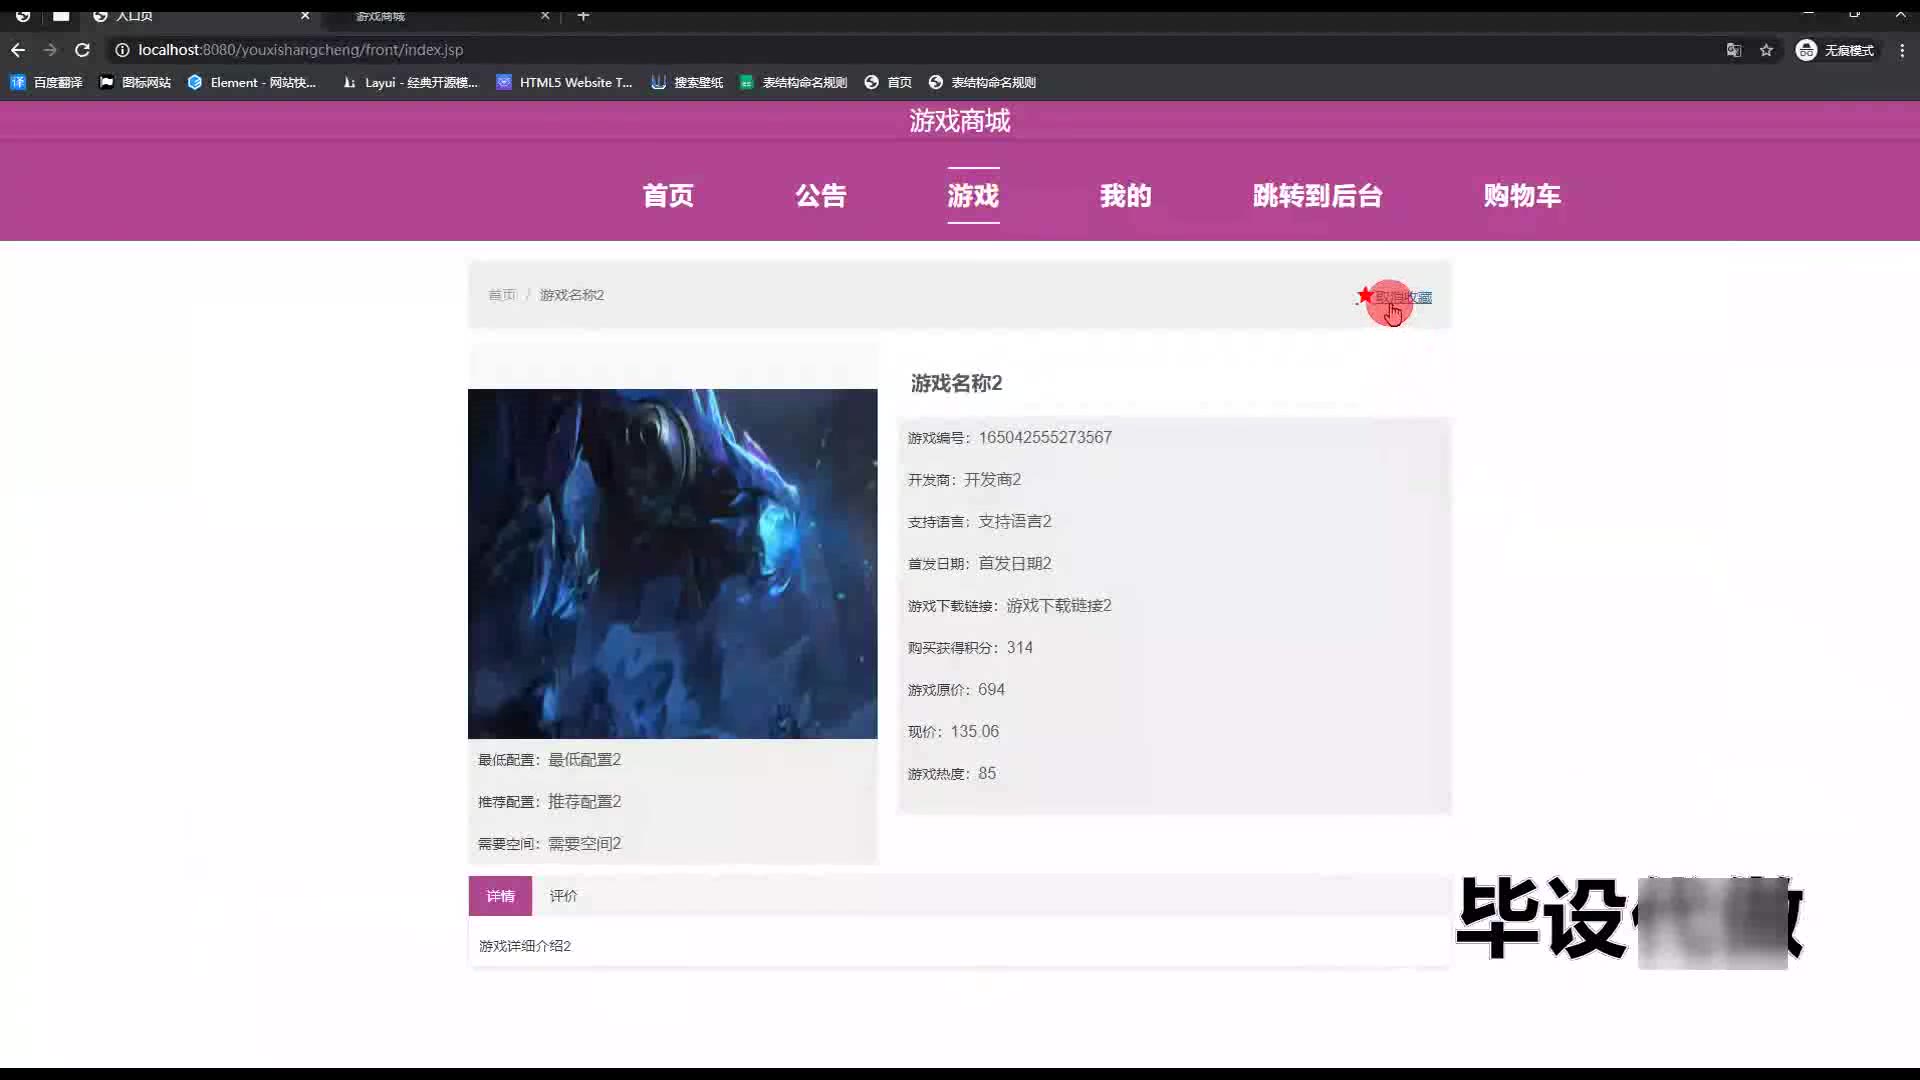Click the 游戏详细介绍2 description text

click(525, 945)
